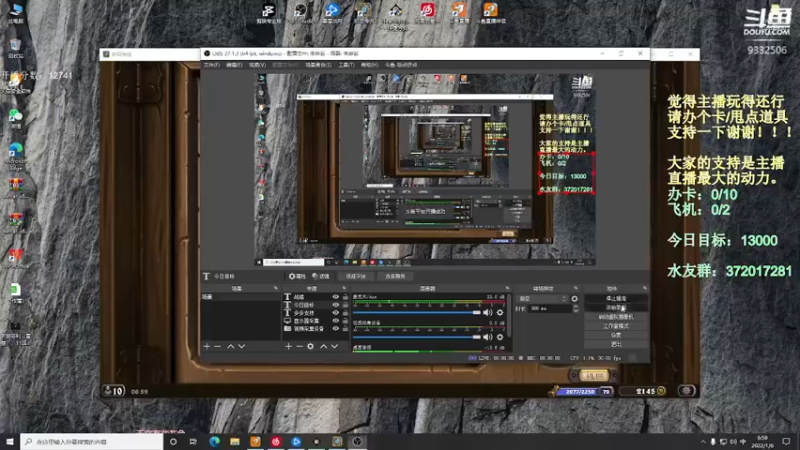Screen dimensions: 800x450
Task: Open transition properties gear icon
Action: [574, 298]
